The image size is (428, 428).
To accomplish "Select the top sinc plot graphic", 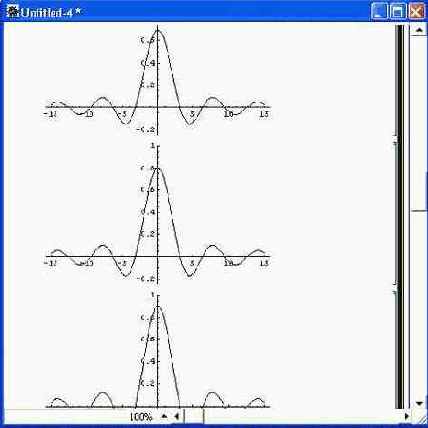I will pyautogui.click(x=157, y=81).
